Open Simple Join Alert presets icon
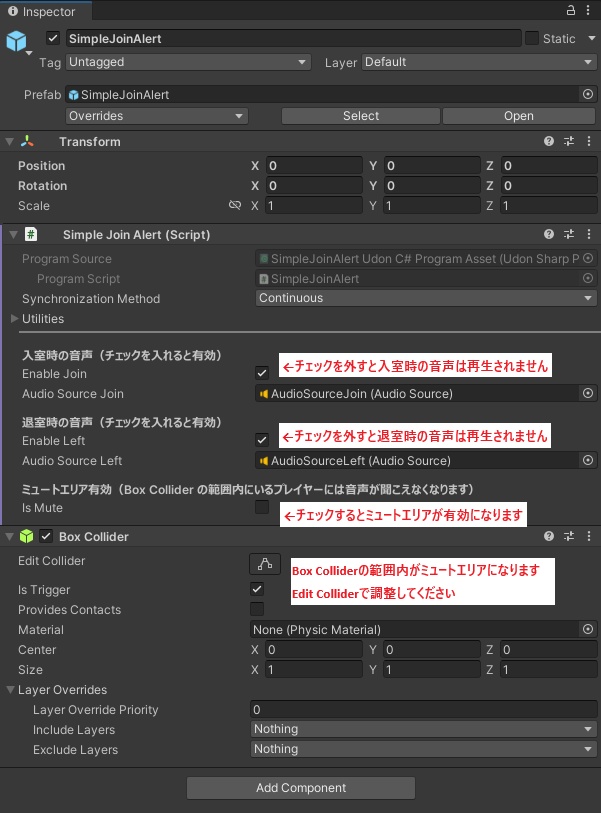601x813 pixels. click(x=569, y=234)
